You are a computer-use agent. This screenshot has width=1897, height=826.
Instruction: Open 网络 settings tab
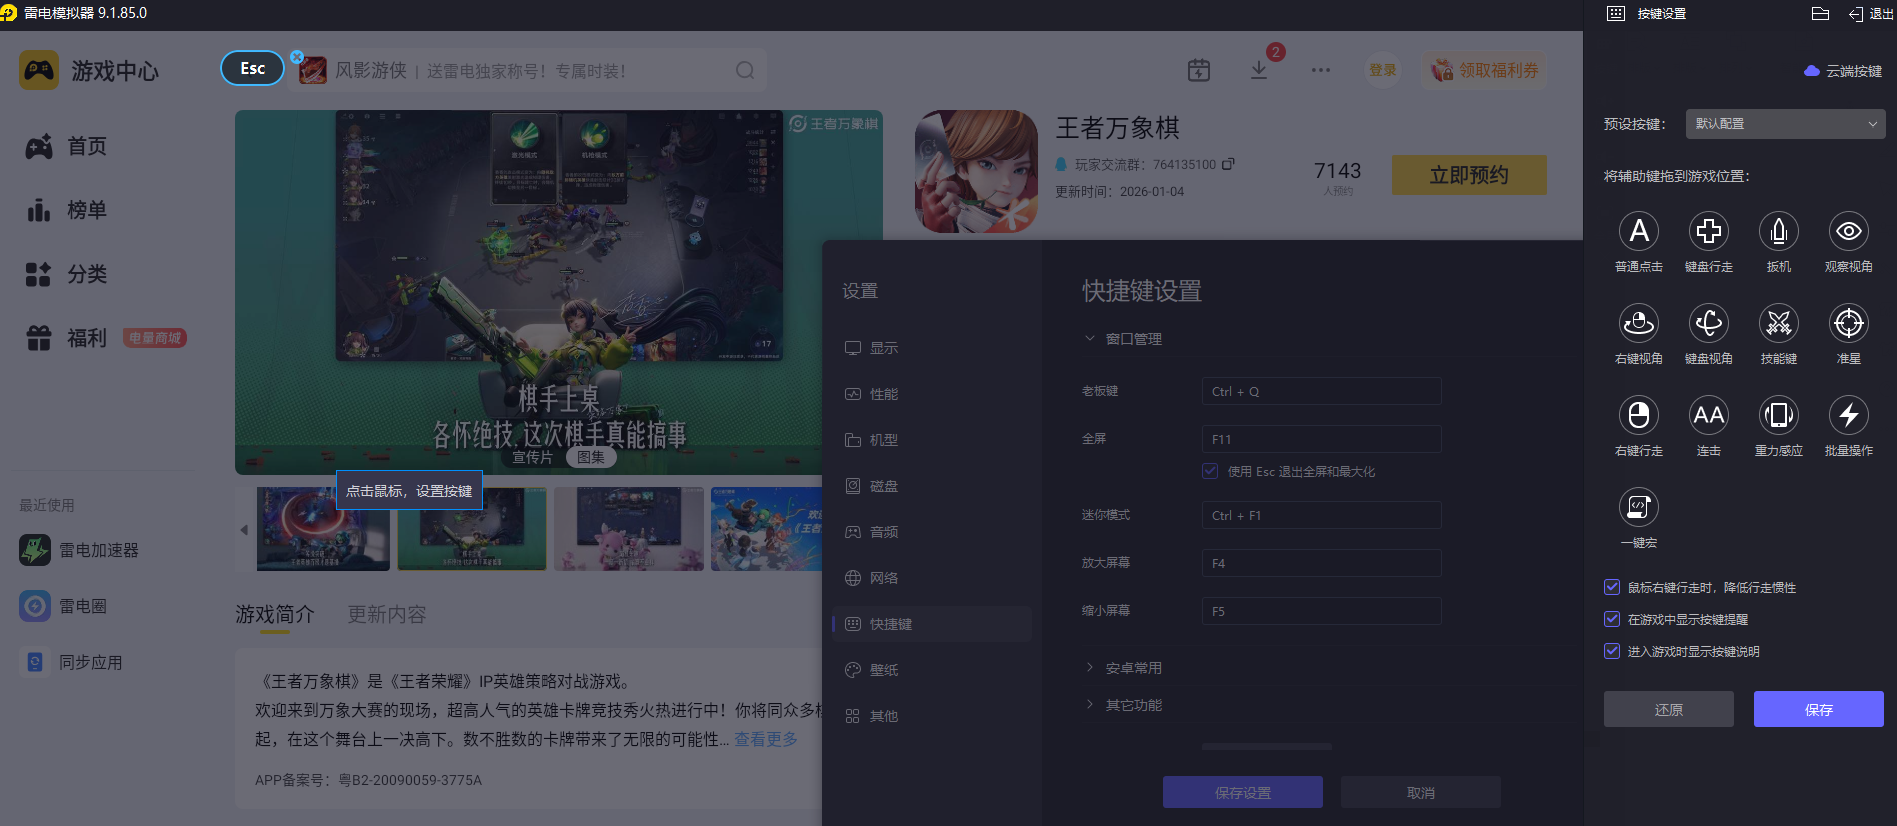(932, 578)
